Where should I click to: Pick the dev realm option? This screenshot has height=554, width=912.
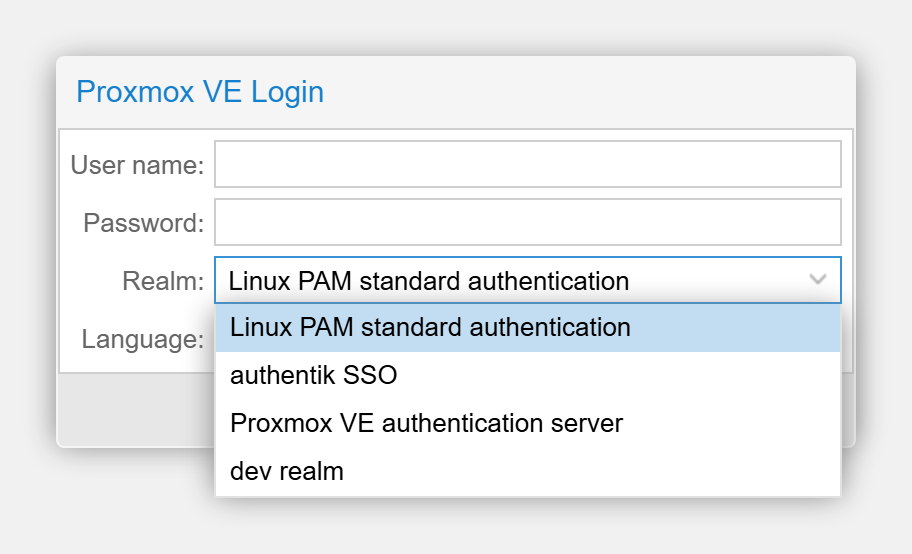coord(528,471)
